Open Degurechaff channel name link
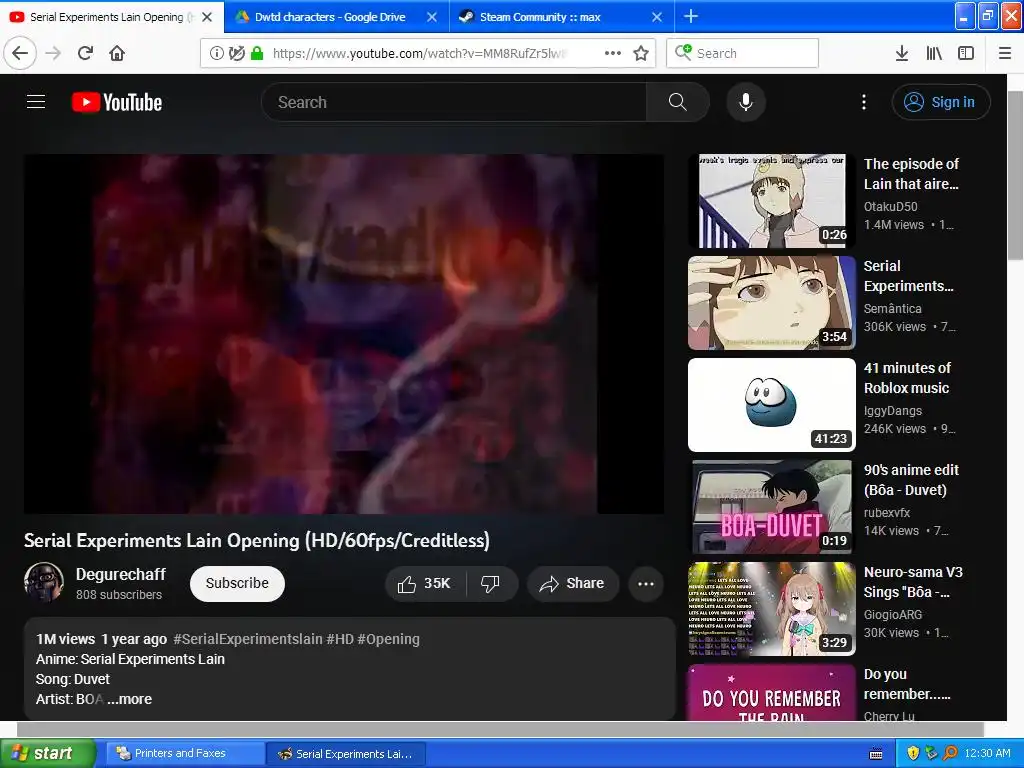This screenshot has height=768, width=1024. click(121, 574)
